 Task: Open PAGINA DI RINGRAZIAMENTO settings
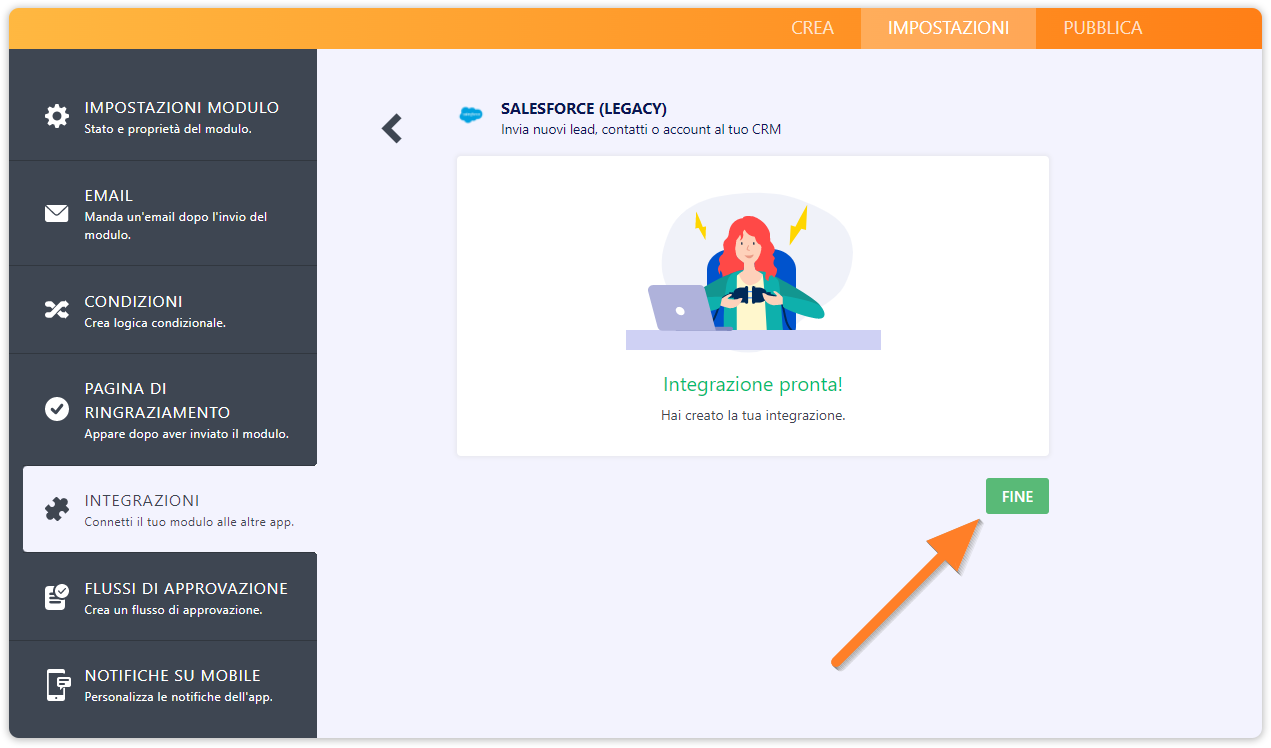click(x=157, y=400)
